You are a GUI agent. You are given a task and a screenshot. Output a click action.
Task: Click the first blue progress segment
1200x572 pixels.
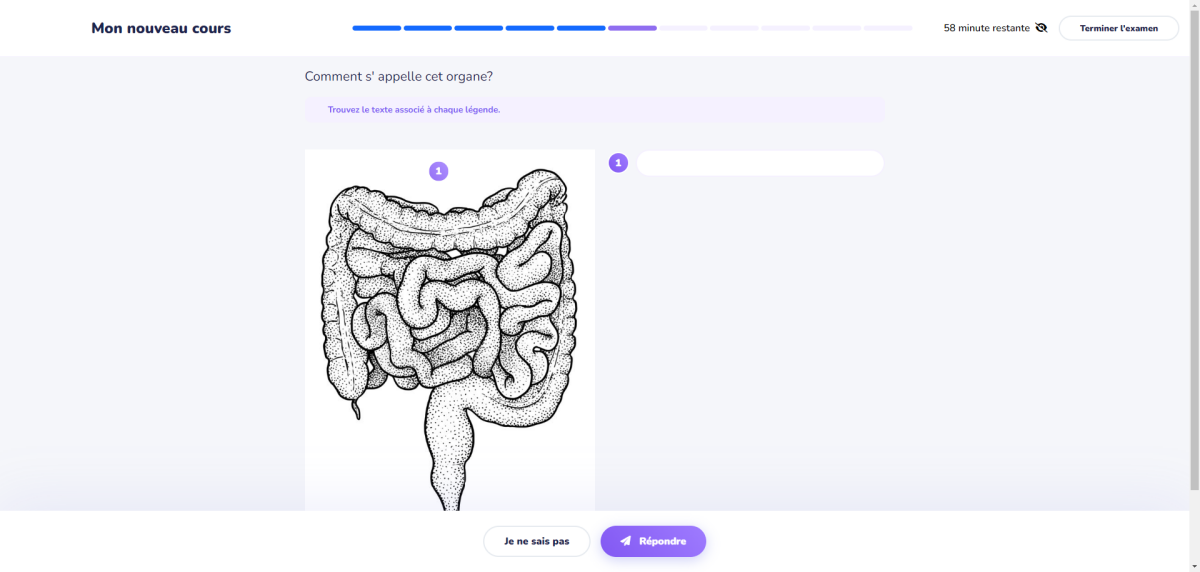click(377, 28)
